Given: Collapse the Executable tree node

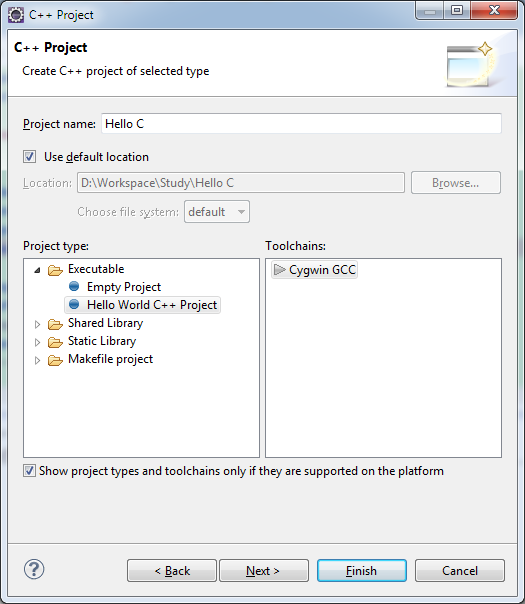Looking at the screenshot, I should 37,270.
